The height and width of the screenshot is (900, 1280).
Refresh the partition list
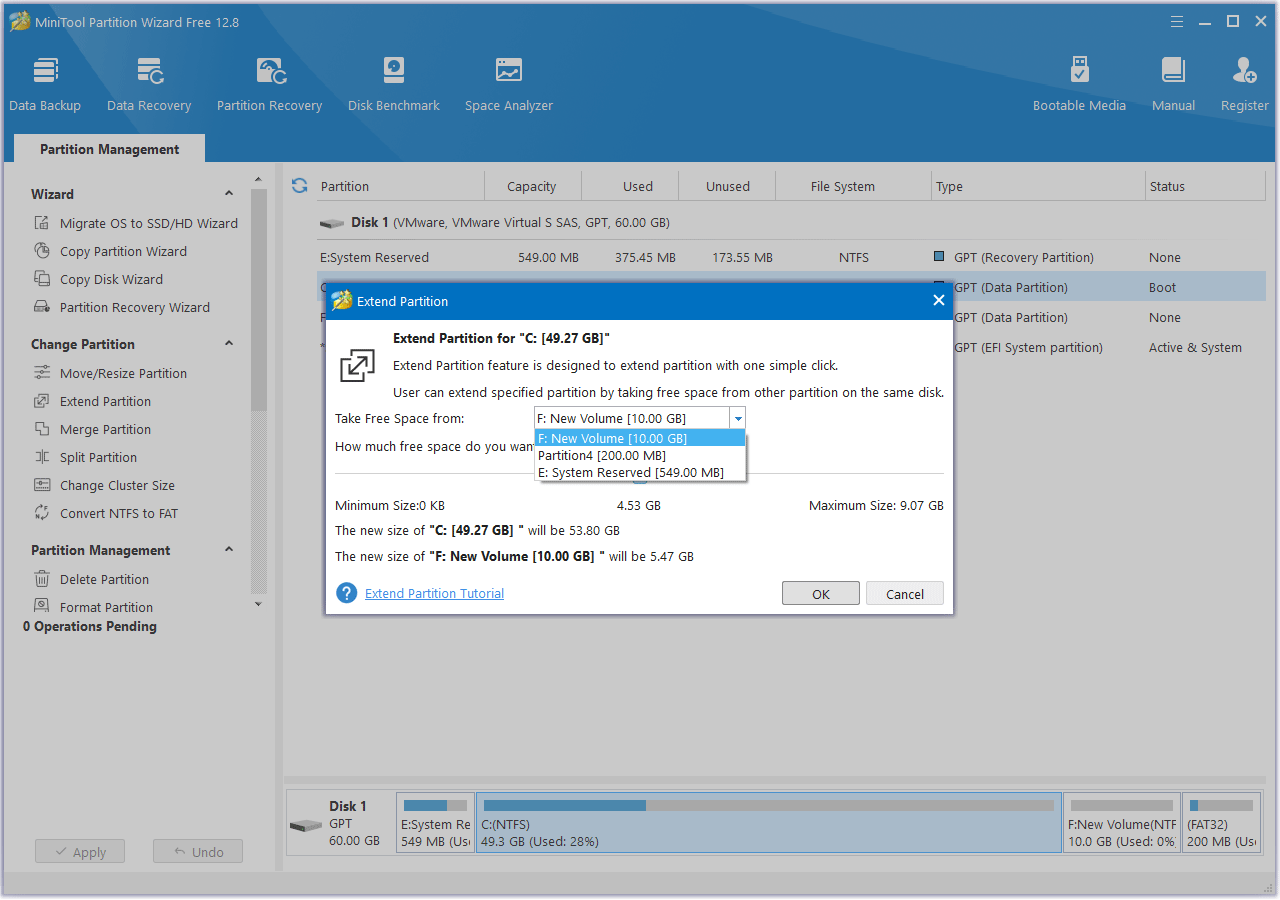[x=299, y=185]
